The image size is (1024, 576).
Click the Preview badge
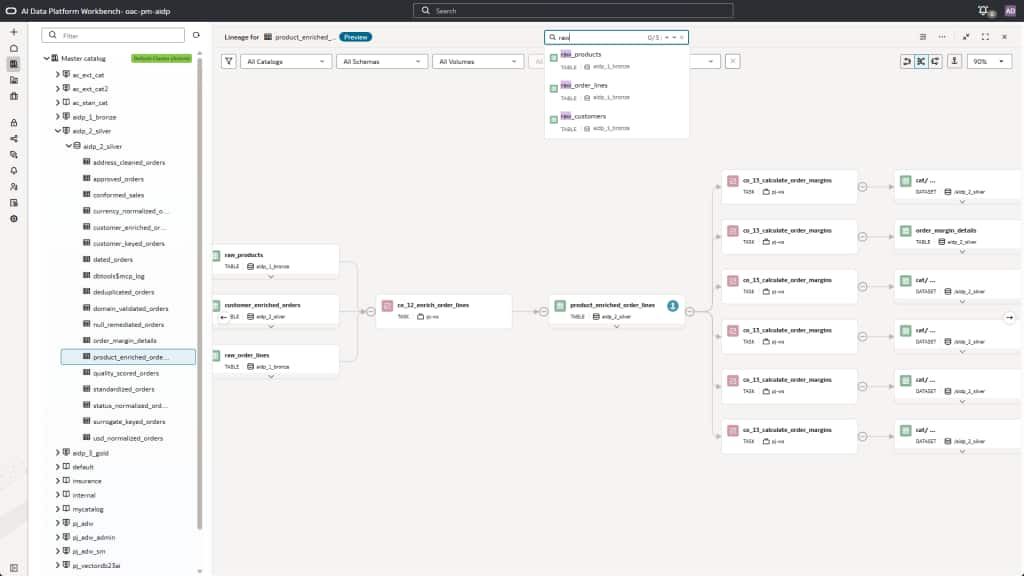coord(355,37)
